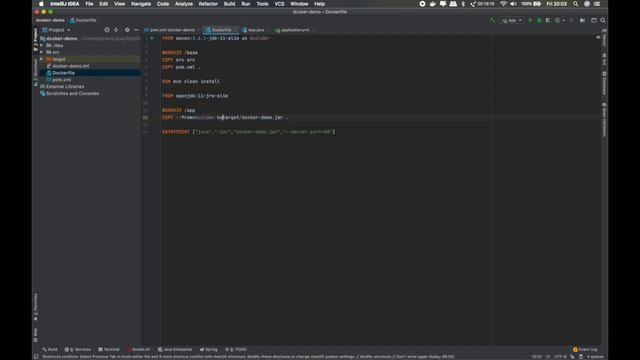Image resolution: width=640 pixels, height=360 pixels.
Task: Open the Project Structure icon
Action: [x=582, y=20]
